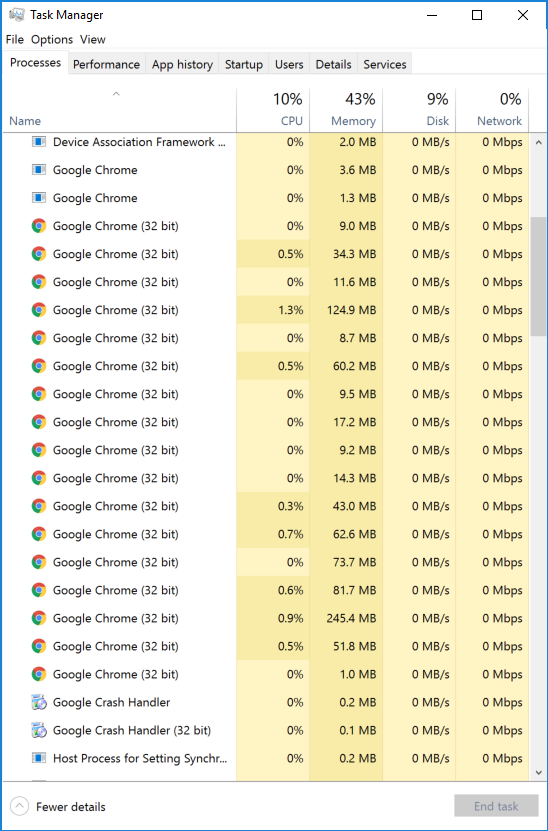Click the Device Association Framework process icon
548x831 pixels.
point(39,142)
